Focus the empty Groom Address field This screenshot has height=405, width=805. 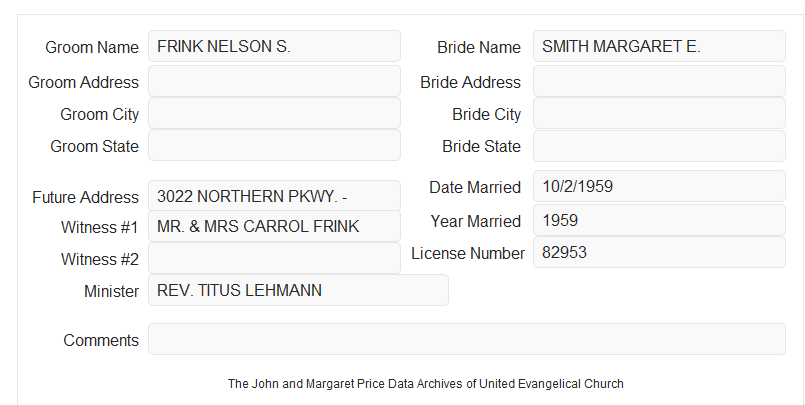pyautogui.click(x=274, y=81)
